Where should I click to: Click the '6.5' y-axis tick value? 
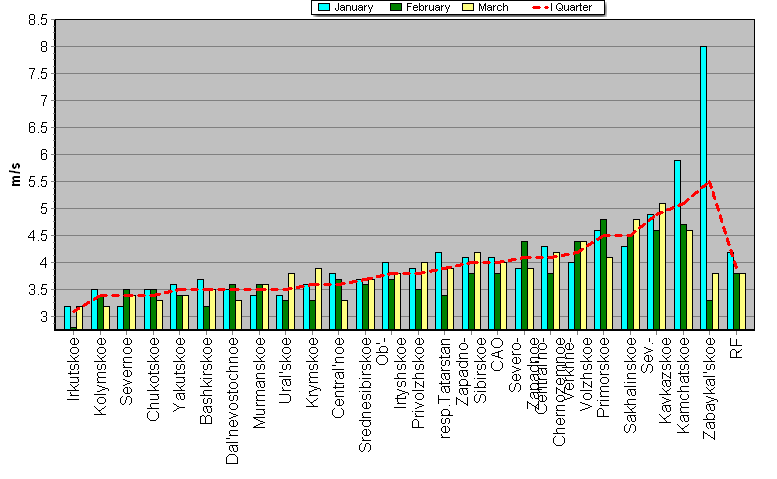pyautogui.click(x=38, y=128)
